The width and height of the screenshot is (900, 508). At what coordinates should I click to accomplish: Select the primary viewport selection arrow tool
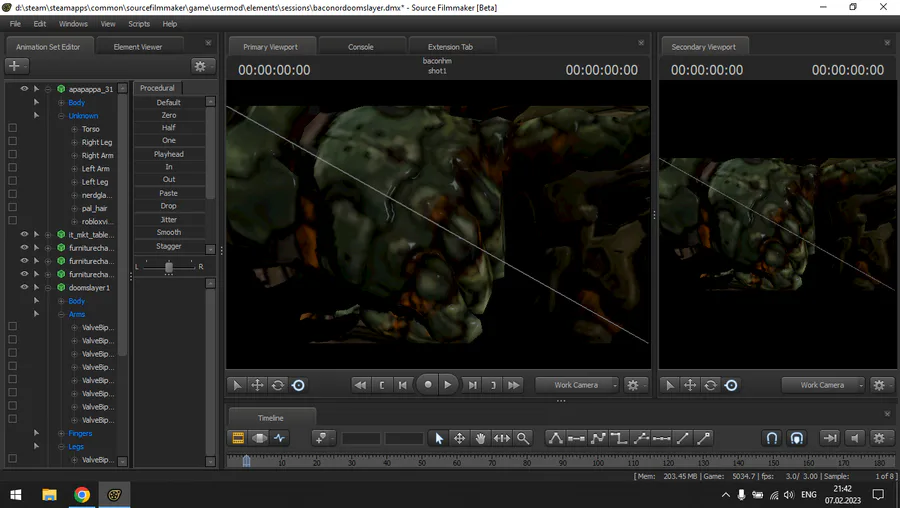click(x=237, y=385)
